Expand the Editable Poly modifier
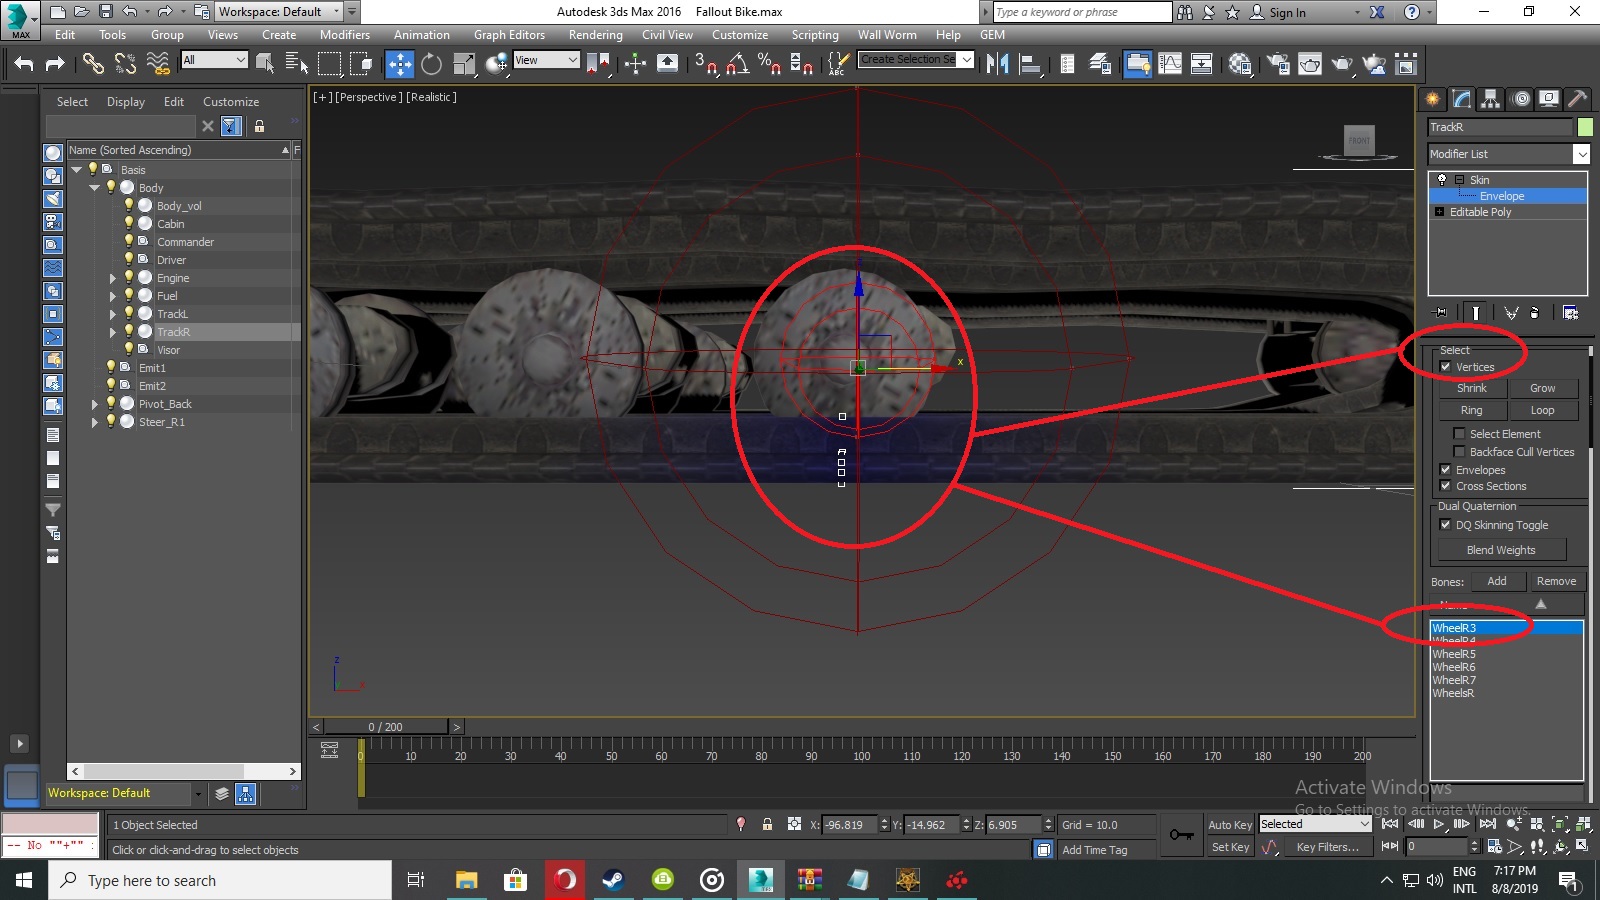The width and height of the screenshot is (1600, 900). click(x=1439, y=212)
